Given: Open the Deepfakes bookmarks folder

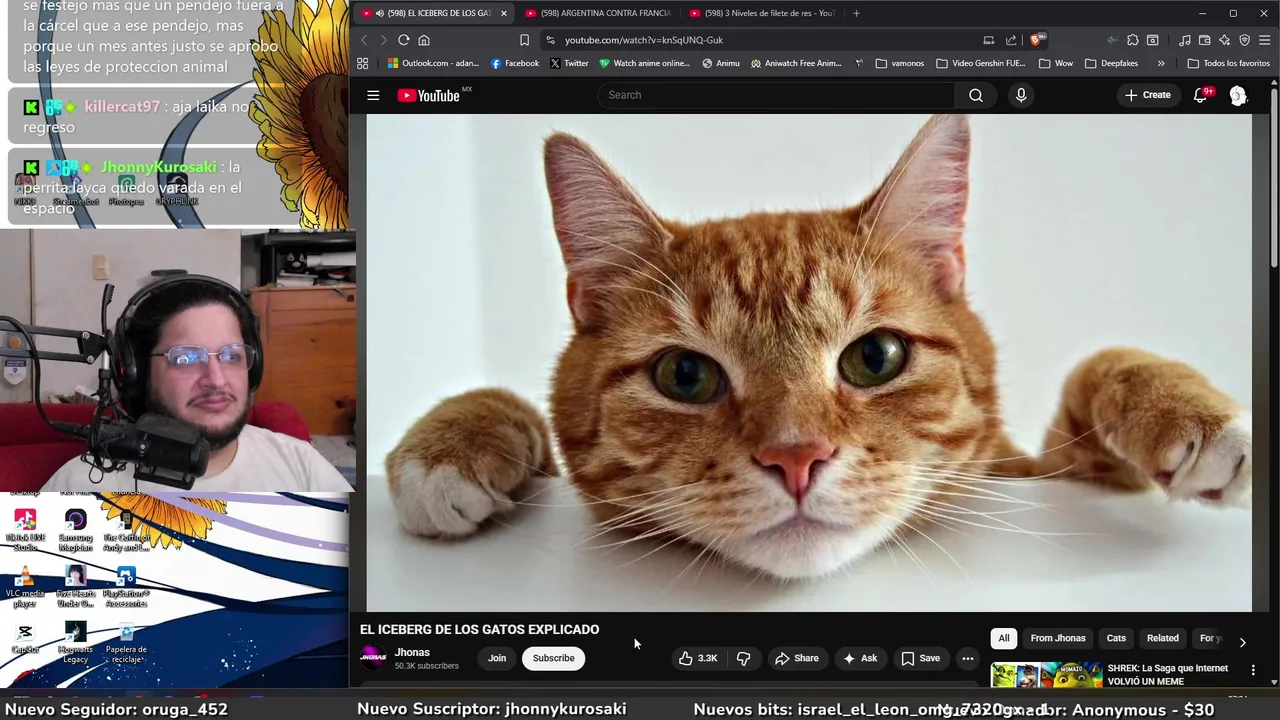Looking at the screenshot, I should click(1112, 63).
